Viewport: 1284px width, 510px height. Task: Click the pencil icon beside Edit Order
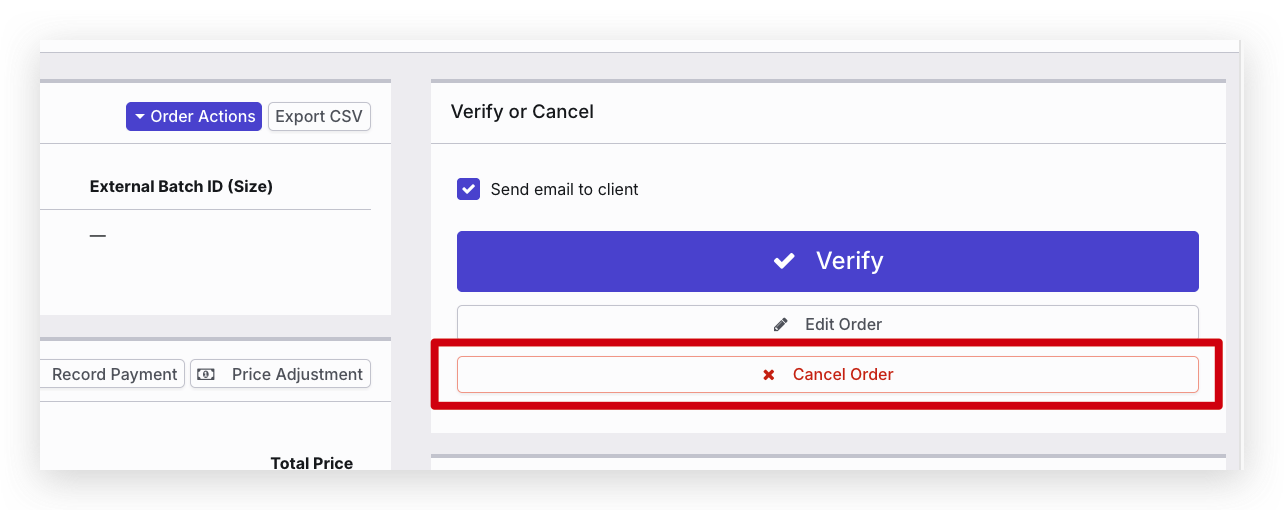[x=781, y=324]
